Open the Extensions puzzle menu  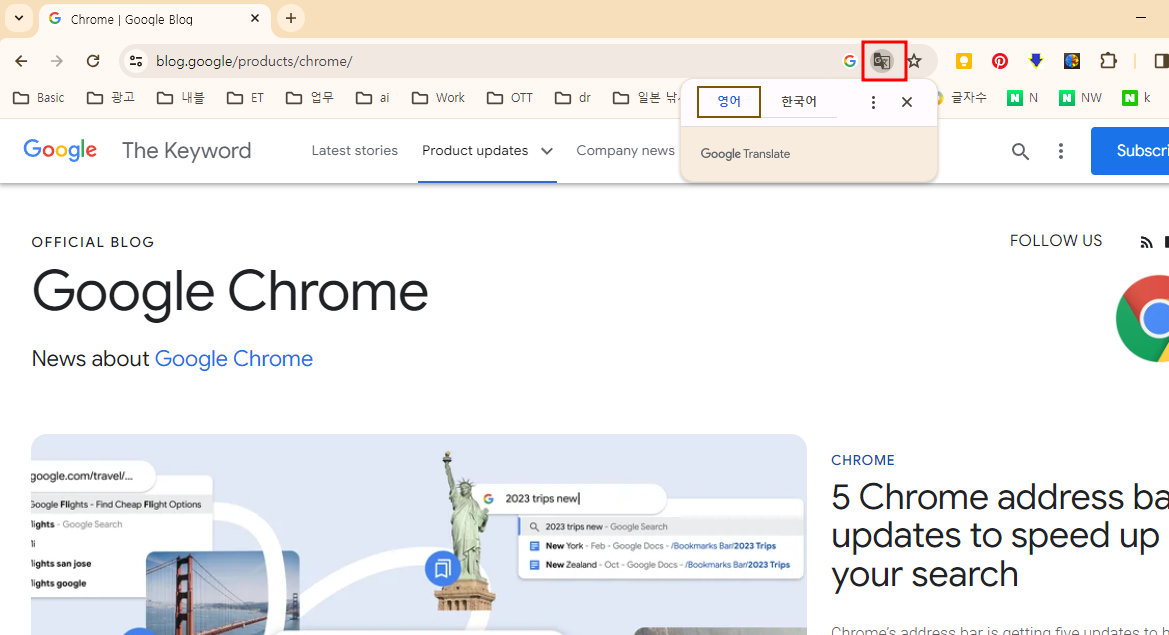1109,61
